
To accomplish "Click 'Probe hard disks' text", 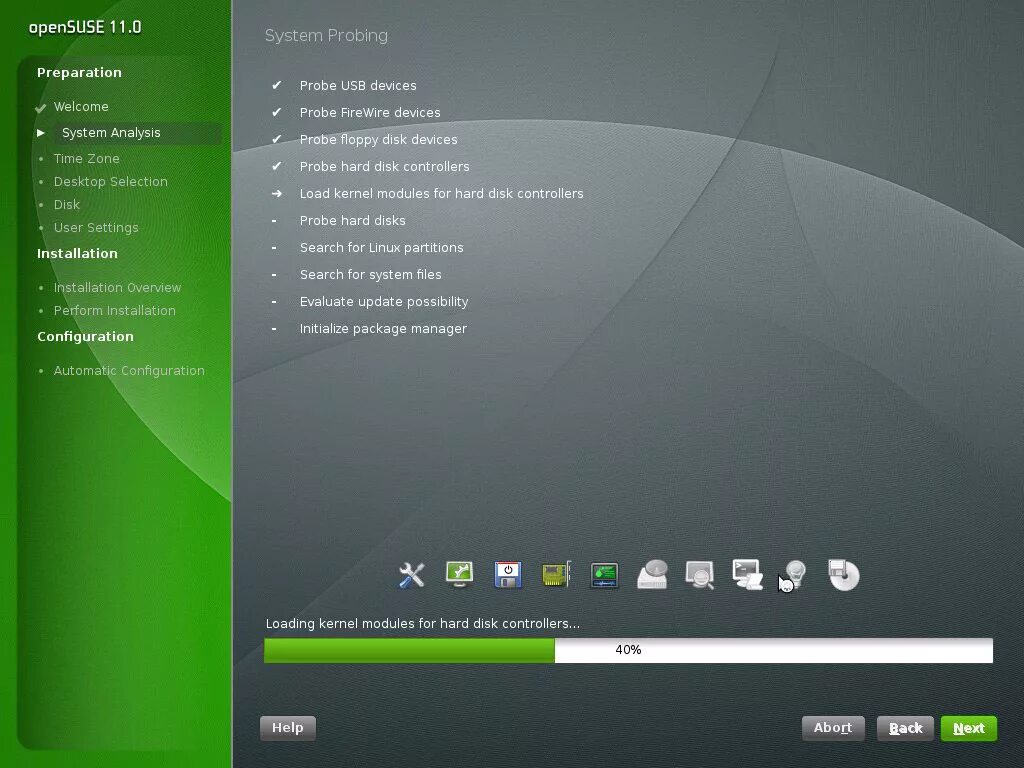I will 352,221.
